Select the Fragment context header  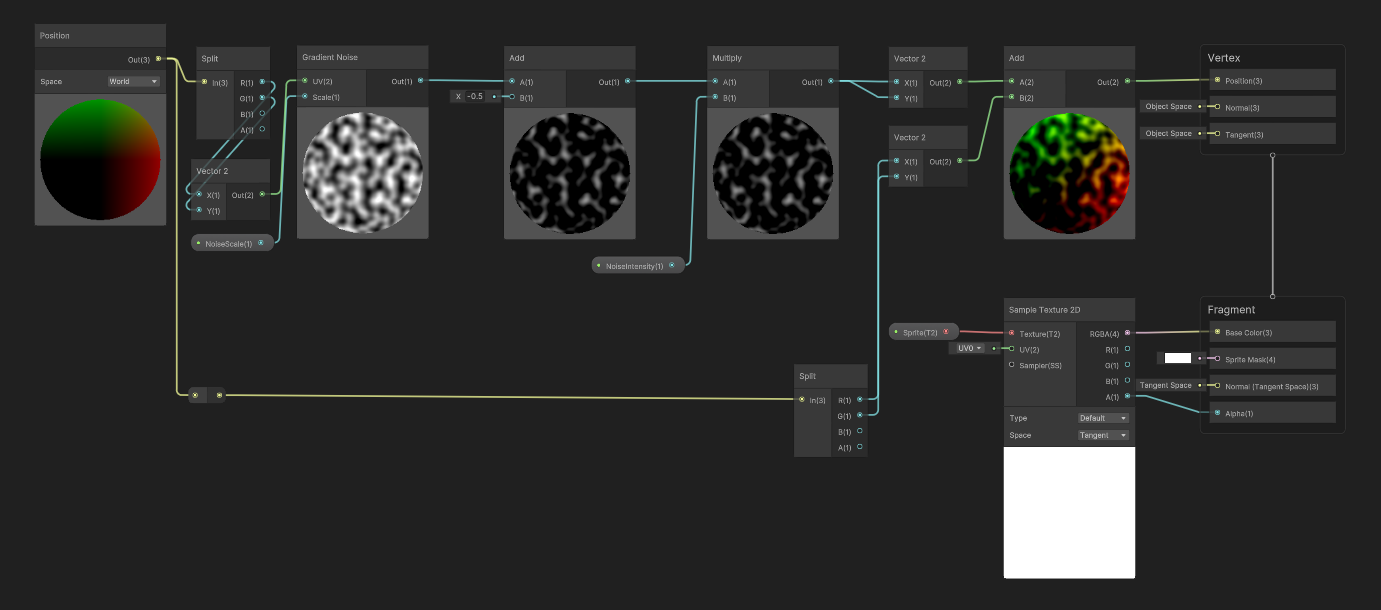coord(1231,310)
